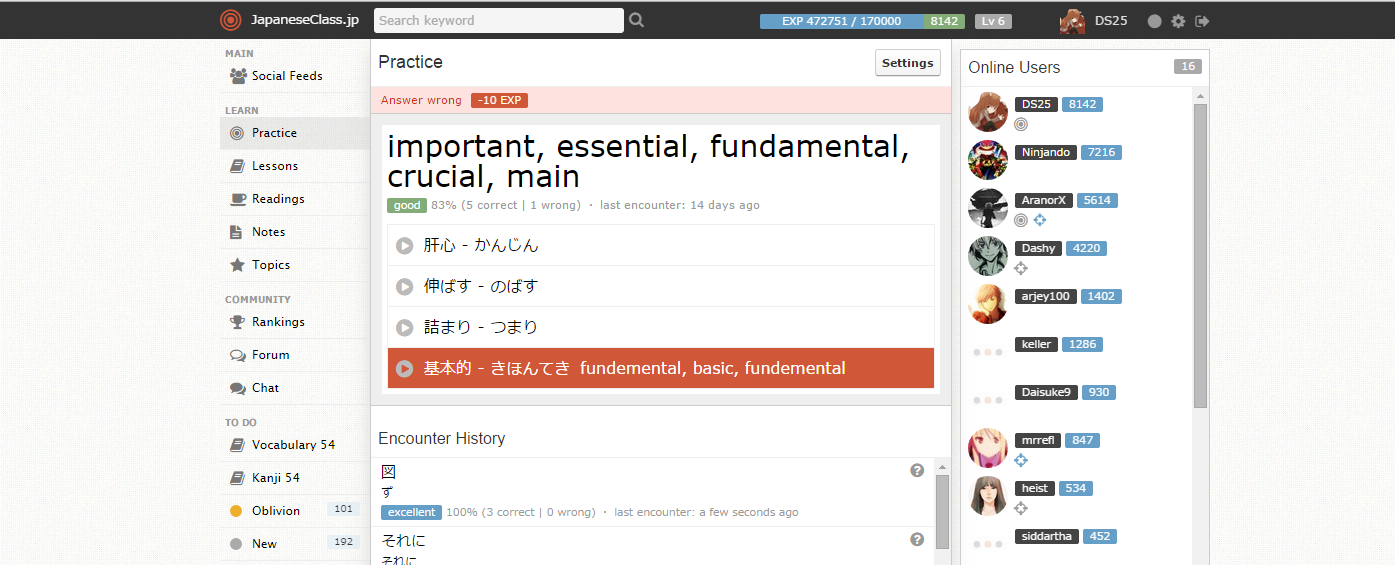Click help icon beside それに entry
The image size is (1395, 565).
click(917, 540)
